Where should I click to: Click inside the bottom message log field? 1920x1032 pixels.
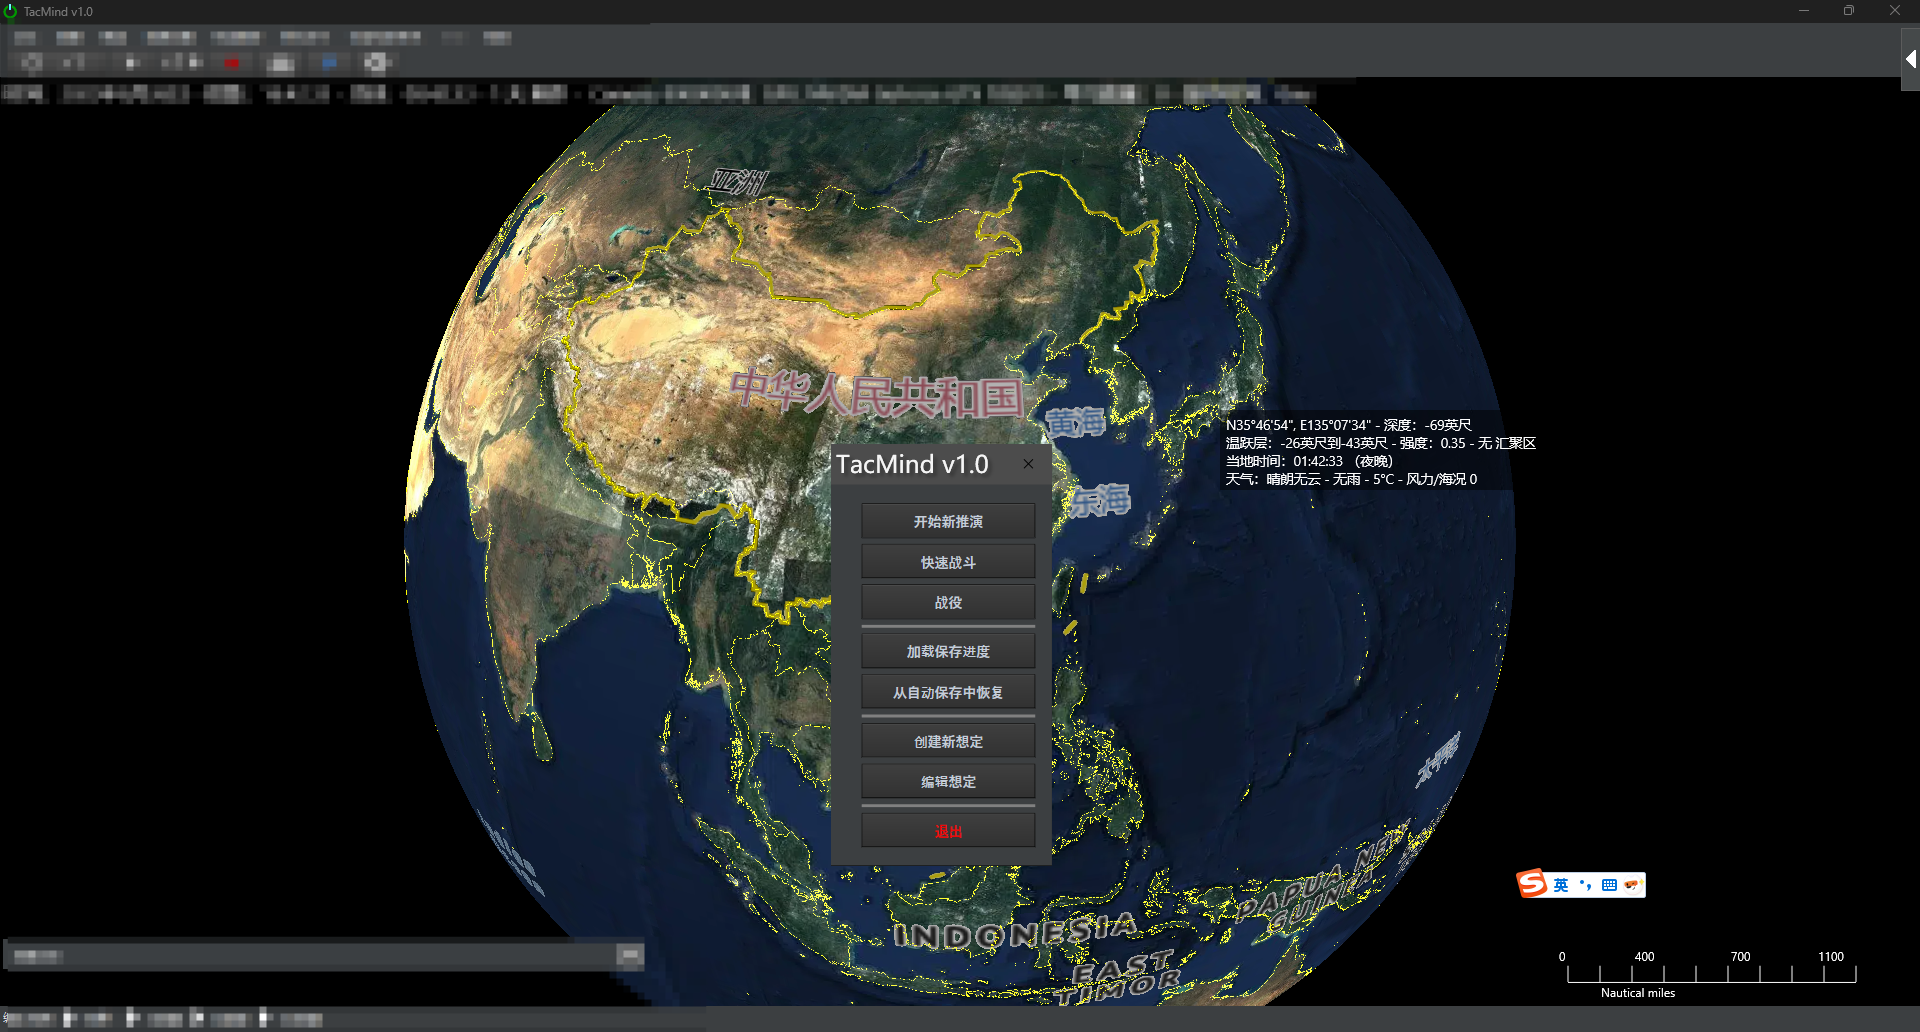[312, 955]
